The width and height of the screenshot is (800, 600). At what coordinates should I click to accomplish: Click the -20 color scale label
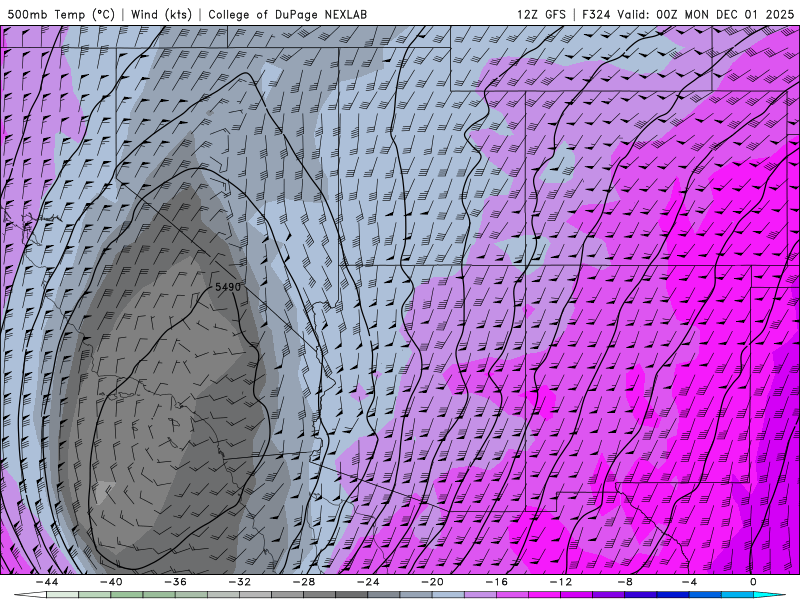(x=432, y=582)
